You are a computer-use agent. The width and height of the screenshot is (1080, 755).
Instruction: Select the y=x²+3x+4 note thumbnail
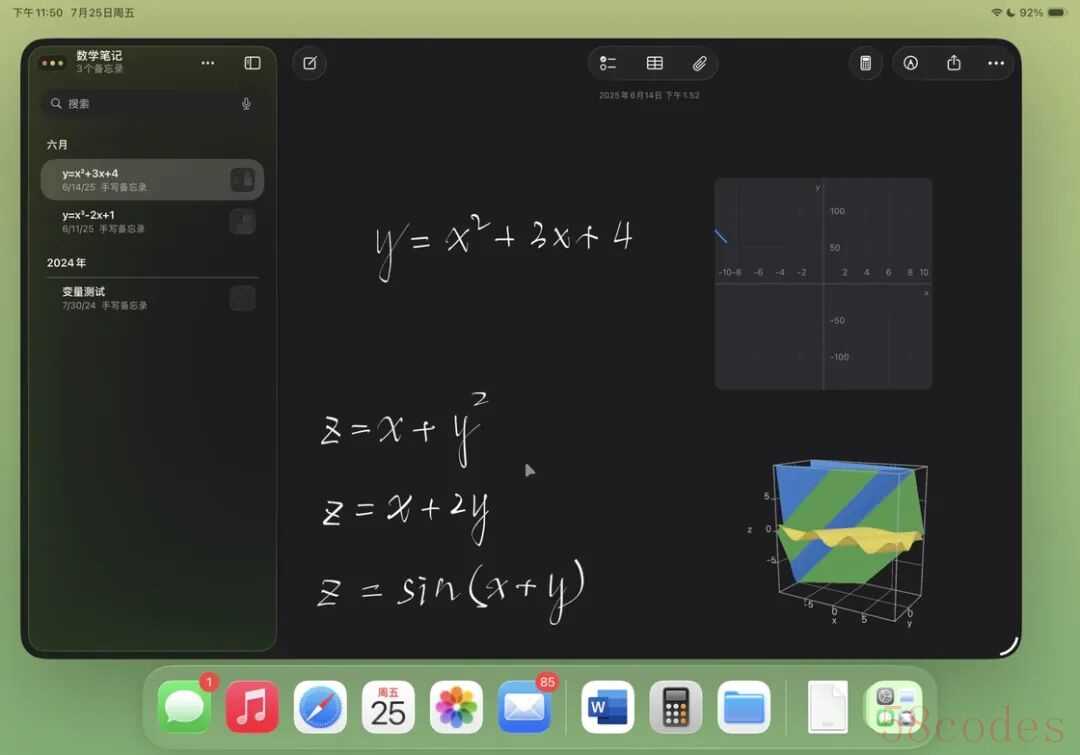pos(242,180)
